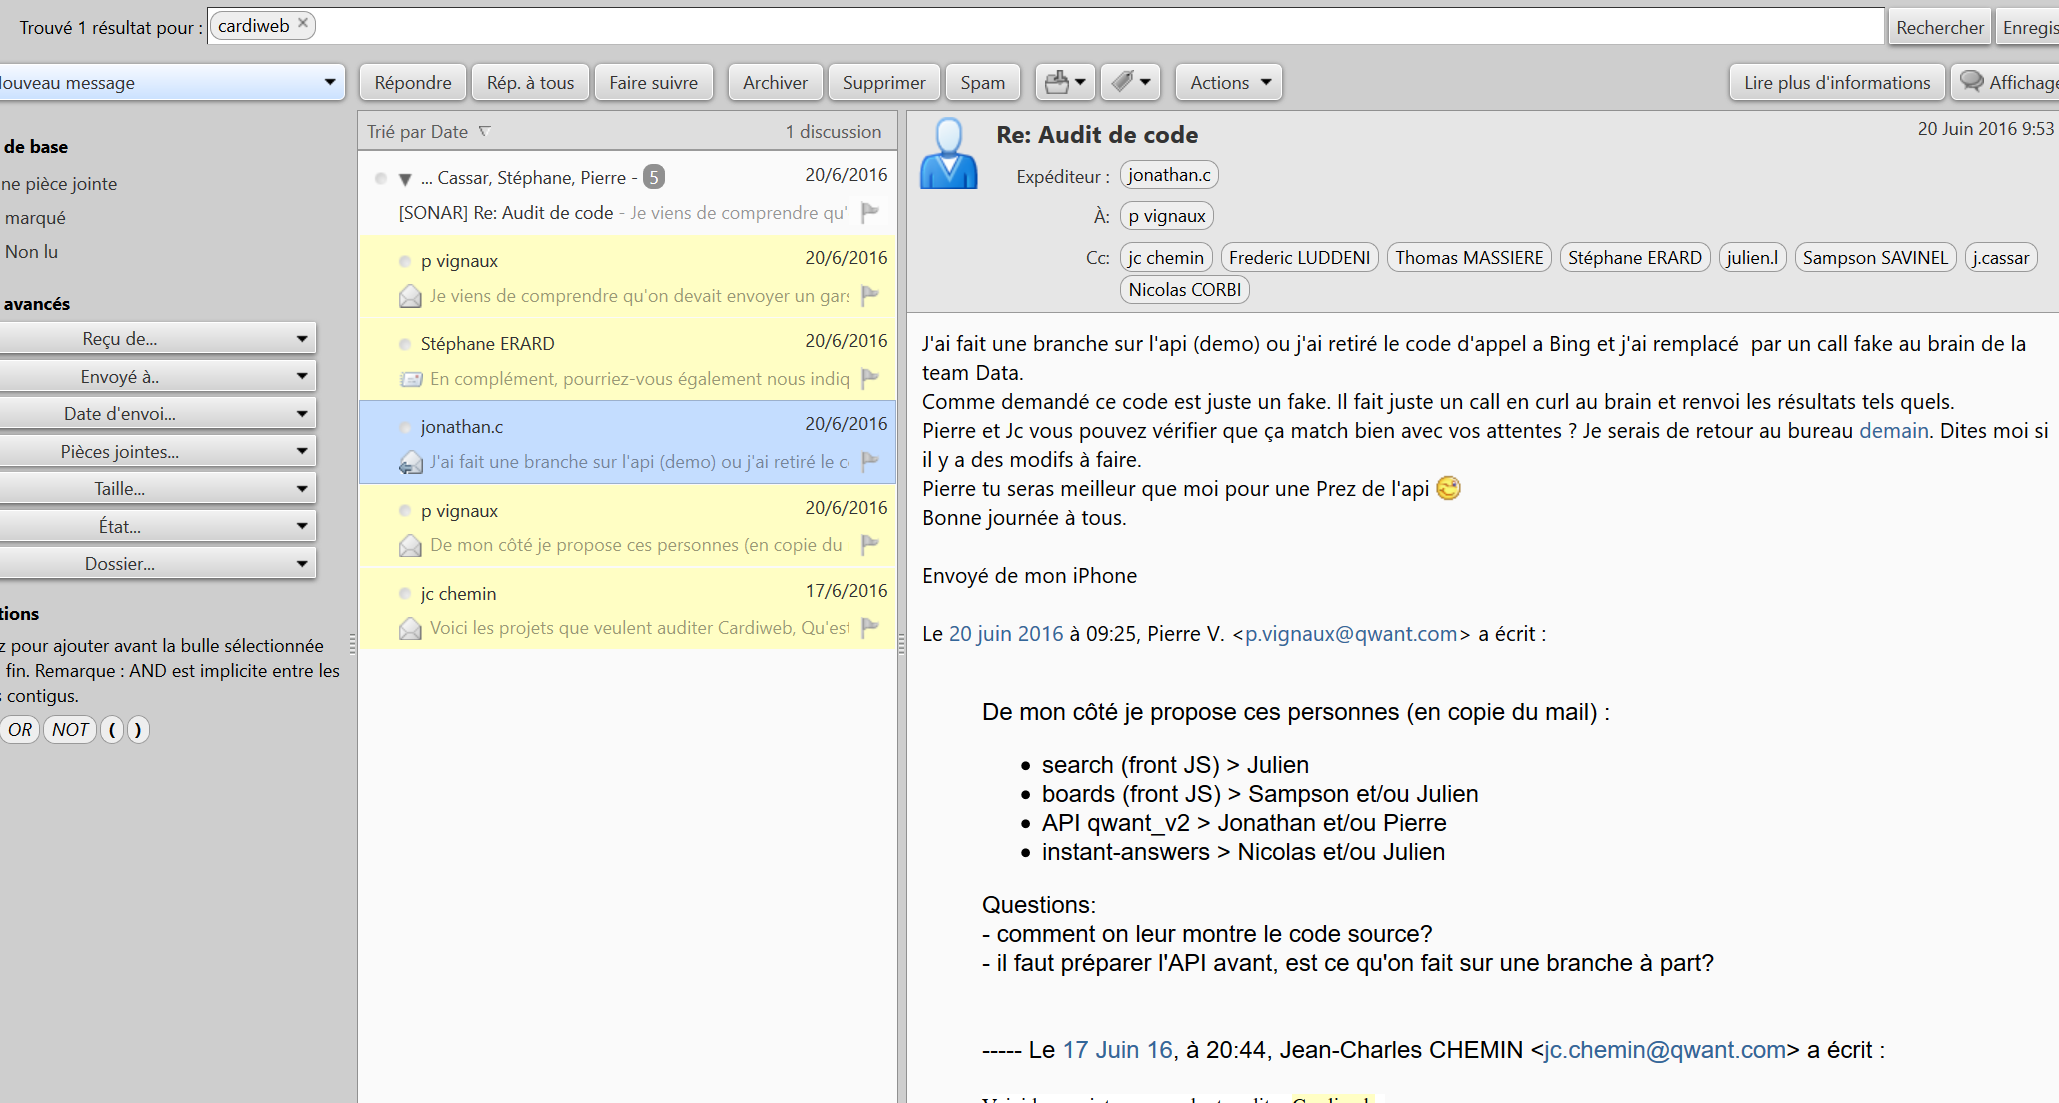Screen dimensions: 2059x1103
Task: Click the p vignaux recipient bubble
Action: (1167, 216)
